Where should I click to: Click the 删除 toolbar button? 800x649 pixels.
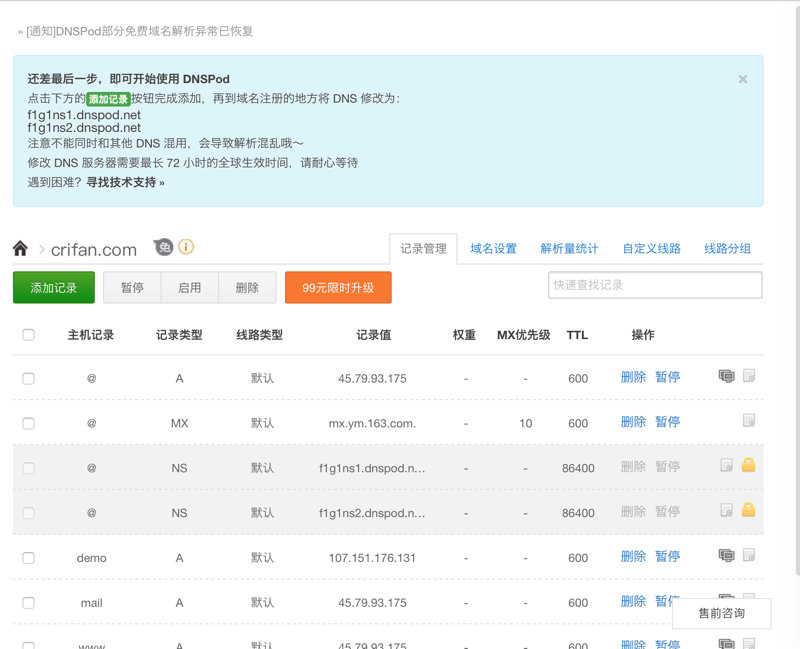[247, 288]
